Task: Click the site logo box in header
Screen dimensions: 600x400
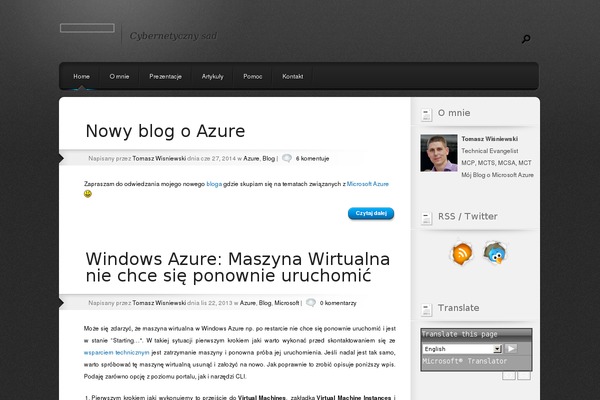Action: pyautogui.click(x=87, y=28)
